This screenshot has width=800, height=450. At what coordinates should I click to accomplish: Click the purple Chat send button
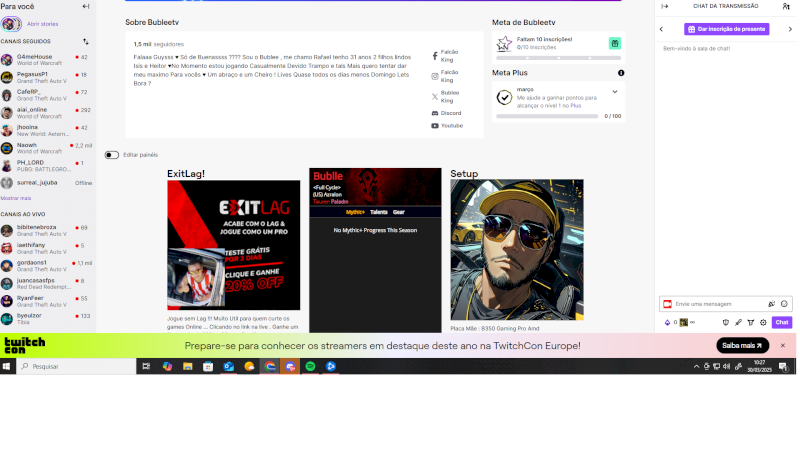coord(782,322)
